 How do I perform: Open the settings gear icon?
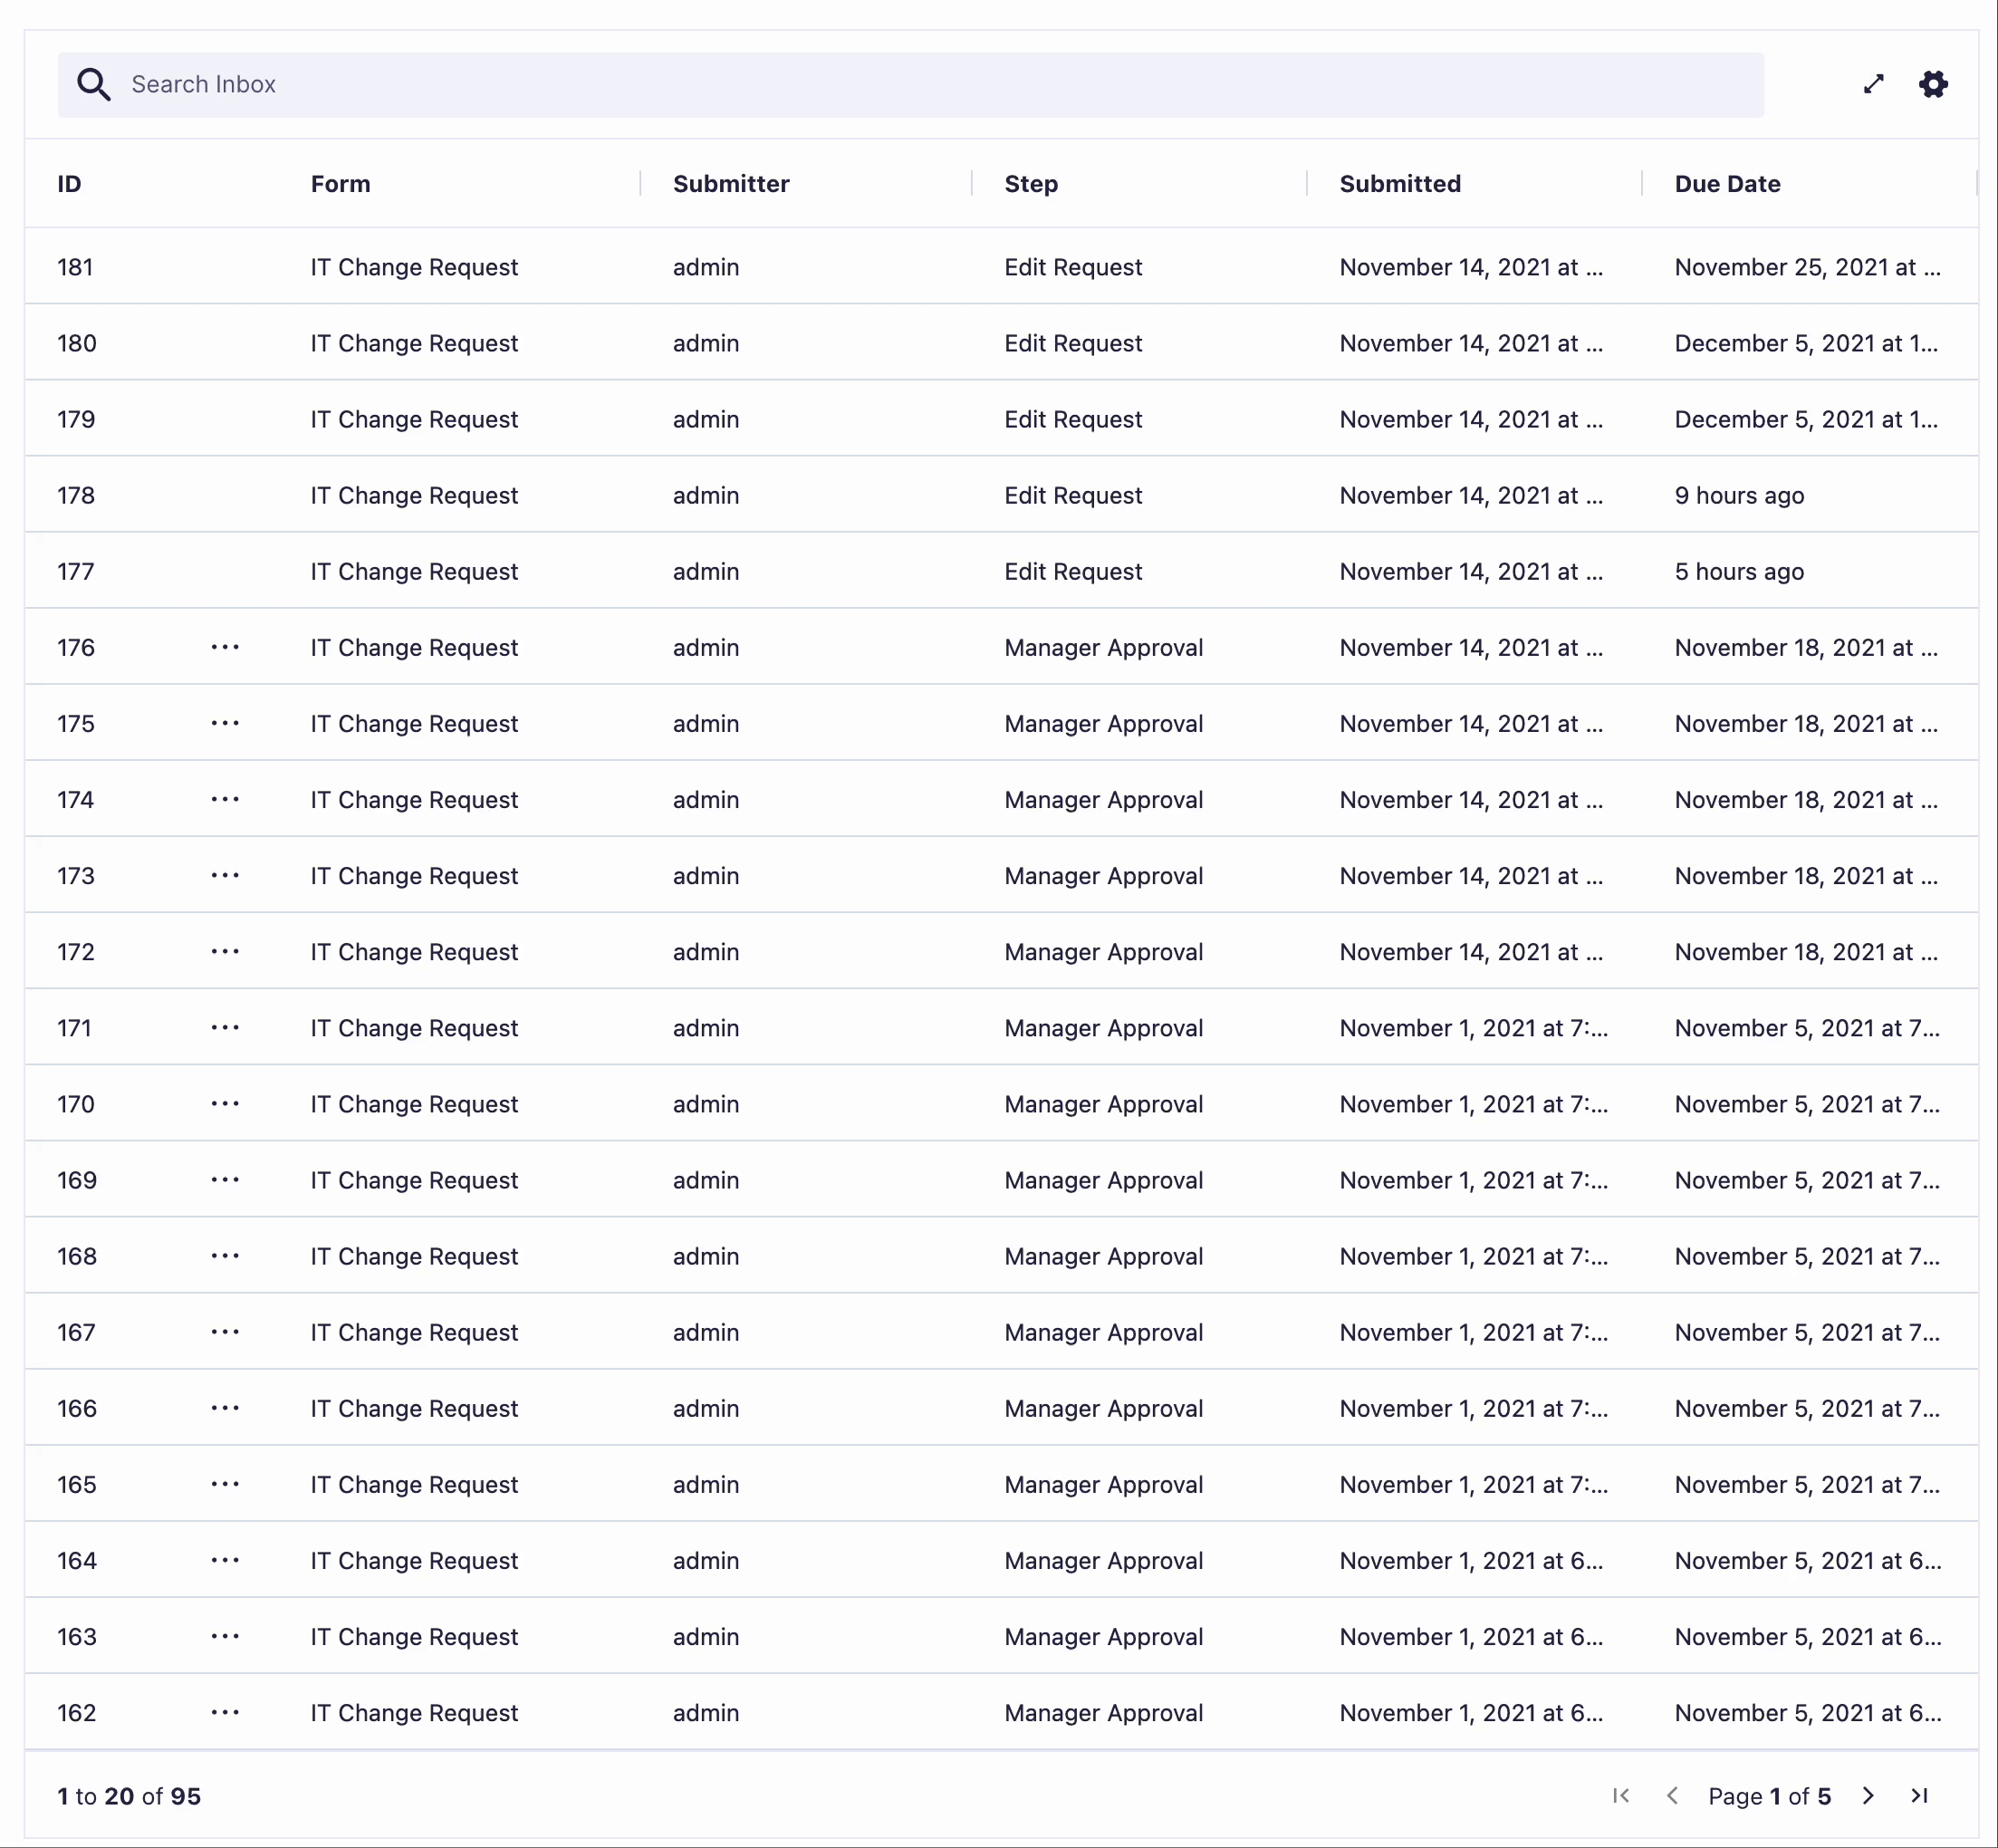tap(1934, 83)
